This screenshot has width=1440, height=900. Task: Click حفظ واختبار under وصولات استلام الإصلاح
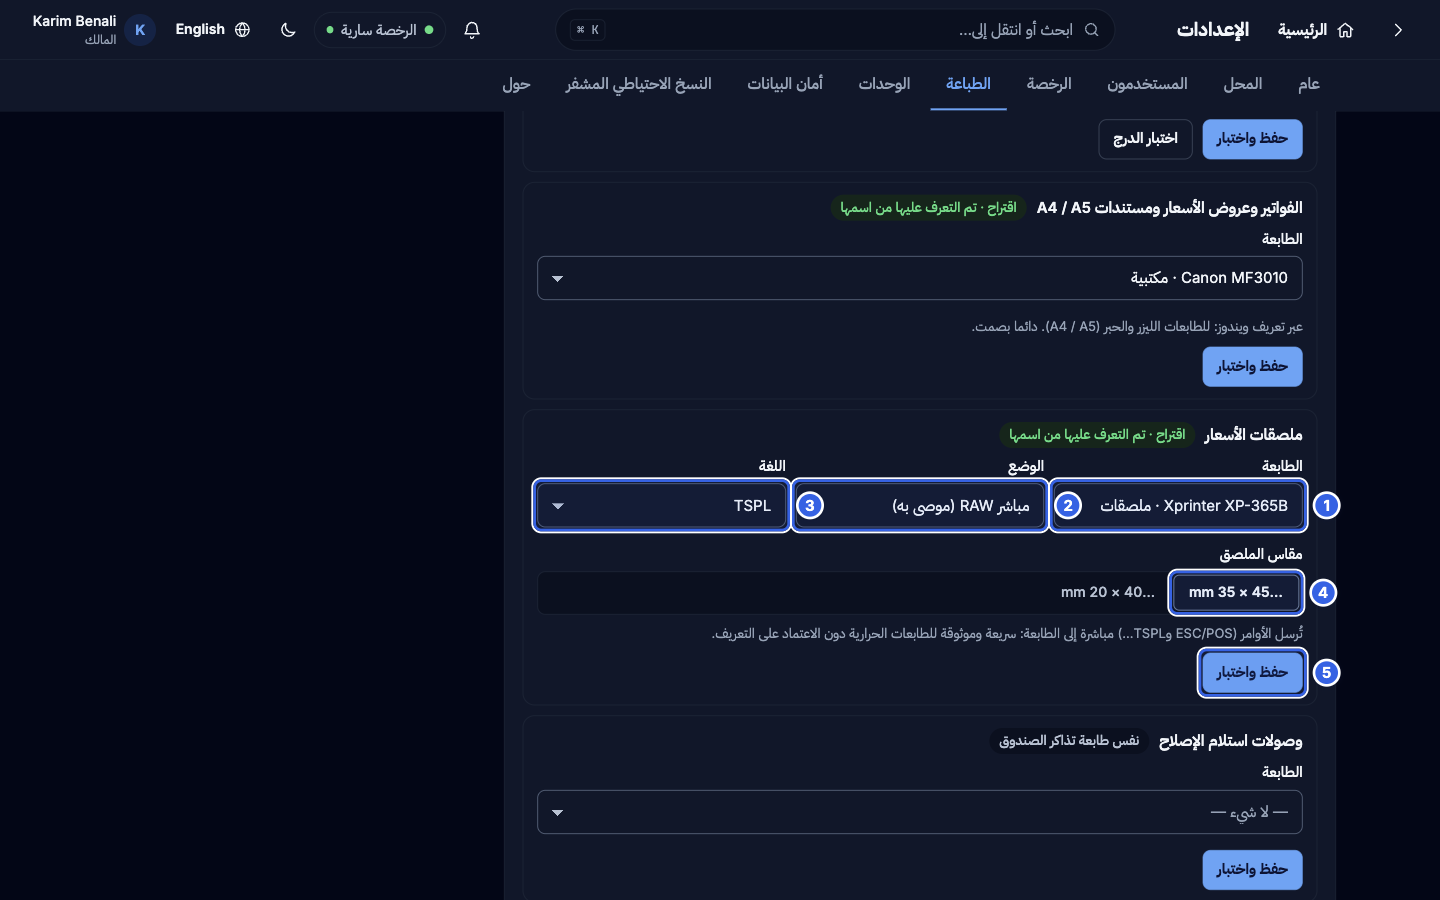coord(1252,870)
